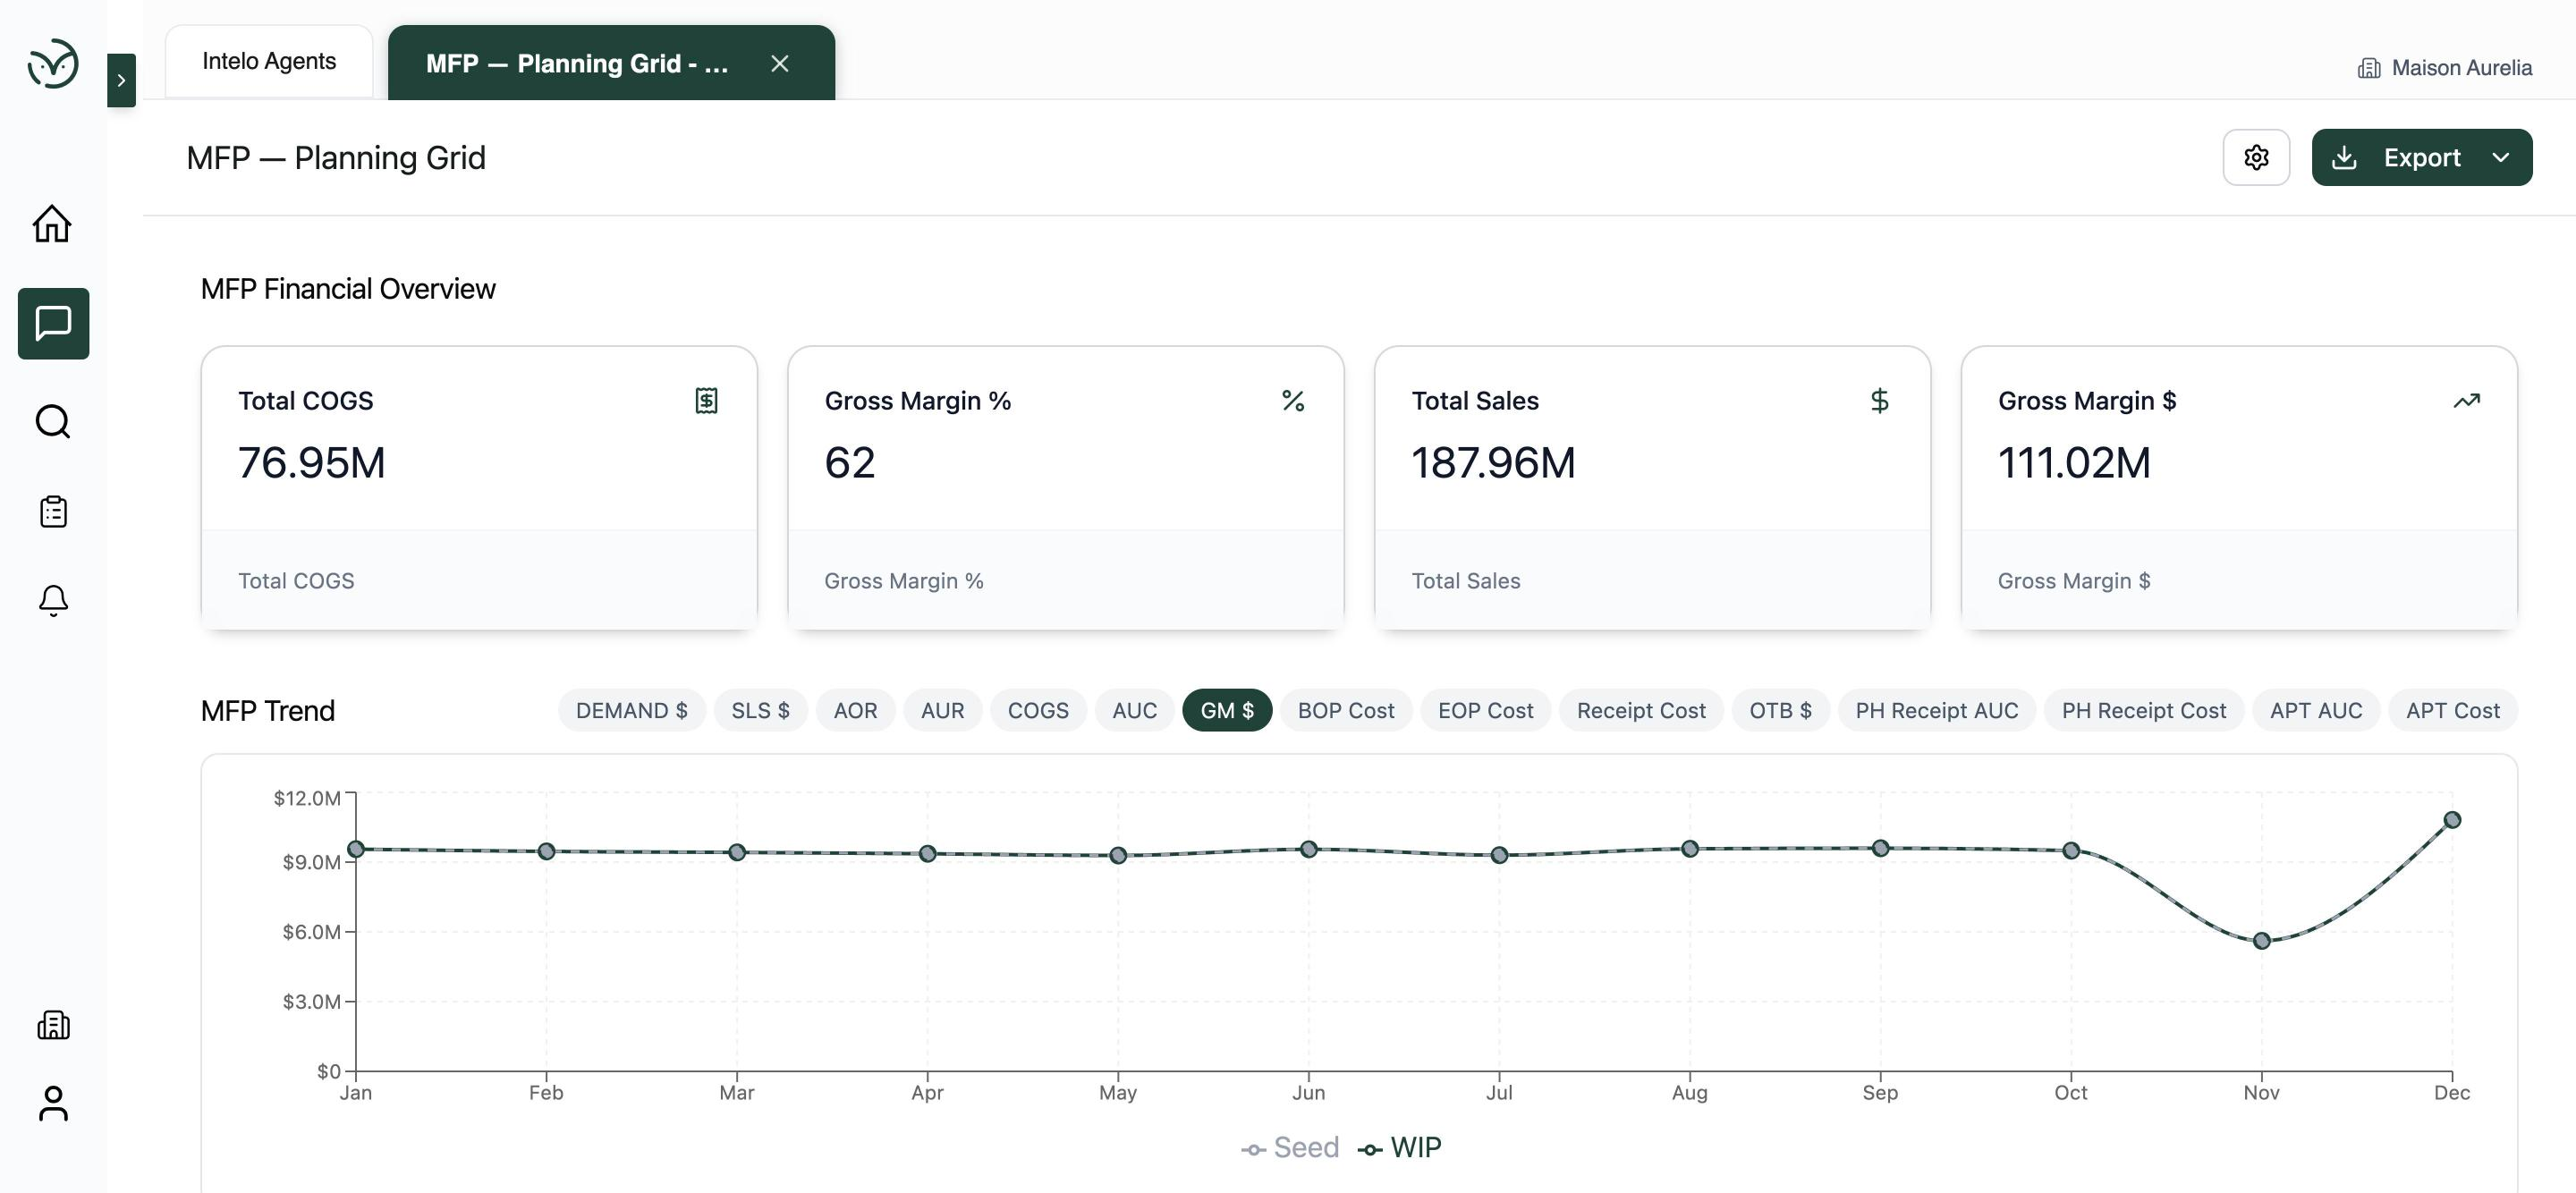Click the Maison Aurelia organization label
Viewport: 2576px width, 1193px height.
(2445, 68)
